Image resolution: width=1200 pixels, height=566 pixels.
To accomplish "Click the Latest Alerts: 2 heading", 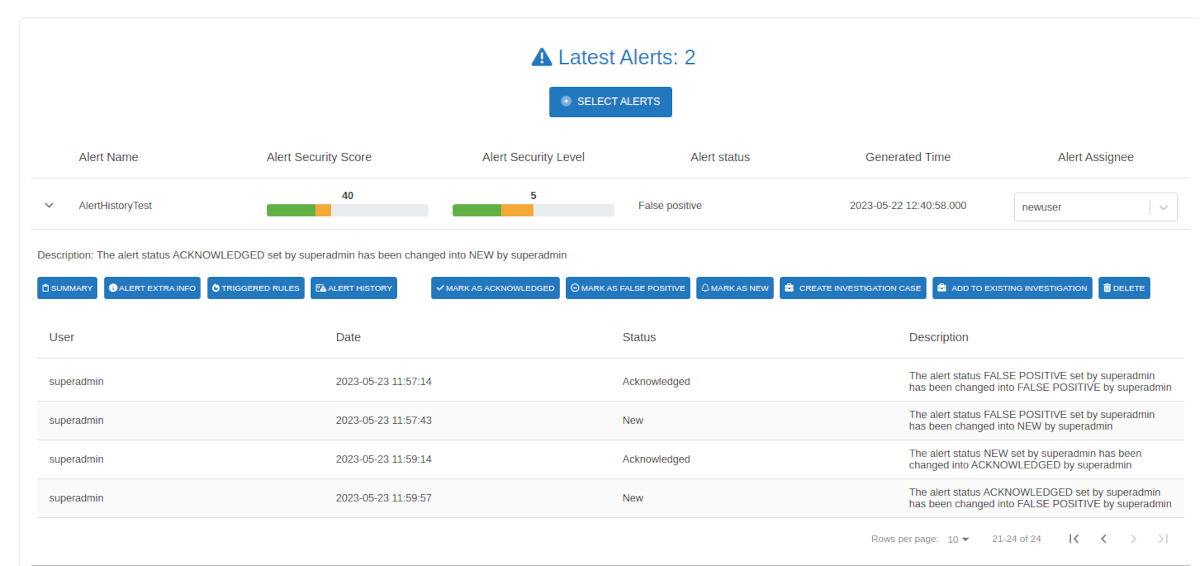I will (627, 58).
